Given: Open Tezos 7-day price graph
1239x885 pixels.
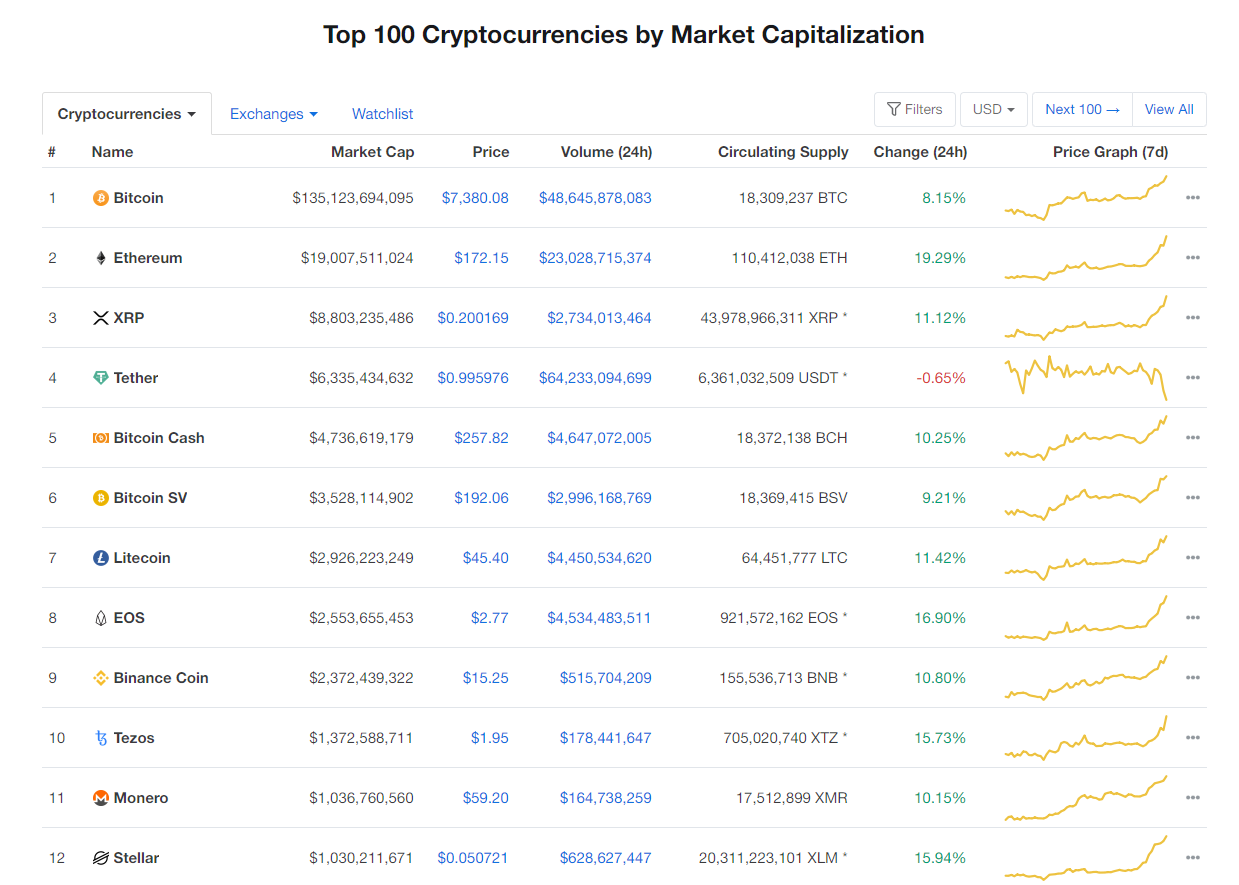Looking at the screenshot, I should (1086, 738).
